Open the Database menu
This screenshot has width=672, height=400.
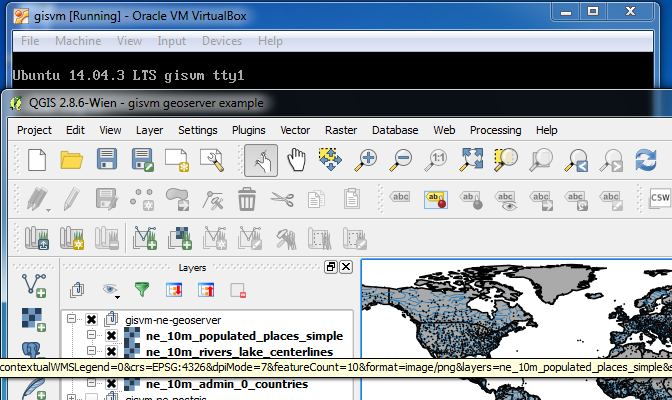pyautogui.click(x=395, y=130)
